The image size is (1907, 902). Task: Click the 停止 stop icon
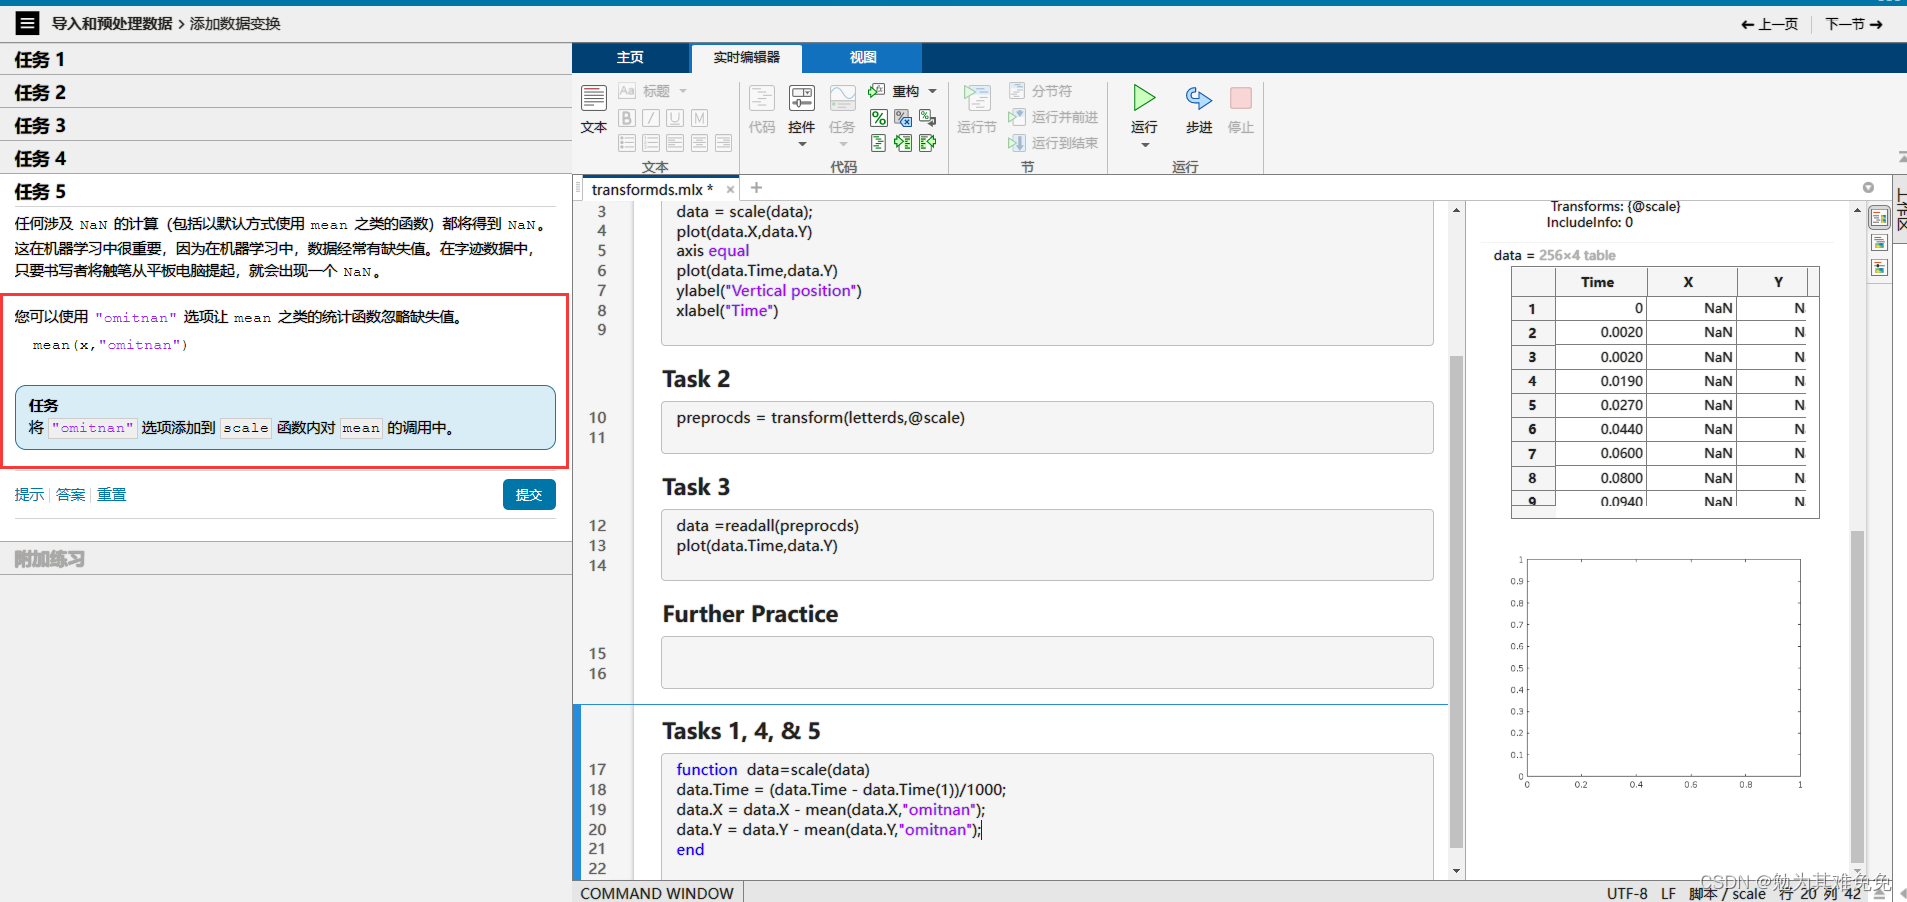tap(1241, 109)
